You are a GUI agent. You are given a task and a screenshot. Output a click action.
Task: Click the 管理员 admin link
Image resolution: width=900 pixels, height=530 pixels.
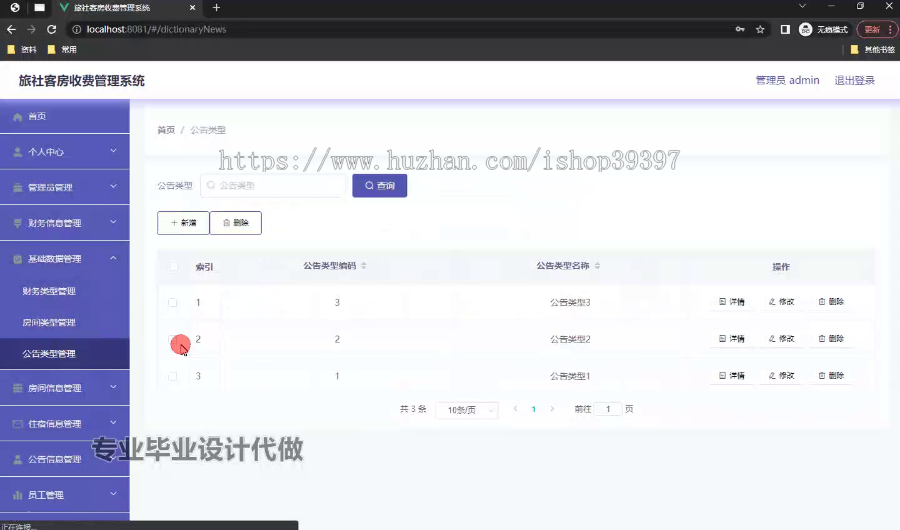click(787, 80)
